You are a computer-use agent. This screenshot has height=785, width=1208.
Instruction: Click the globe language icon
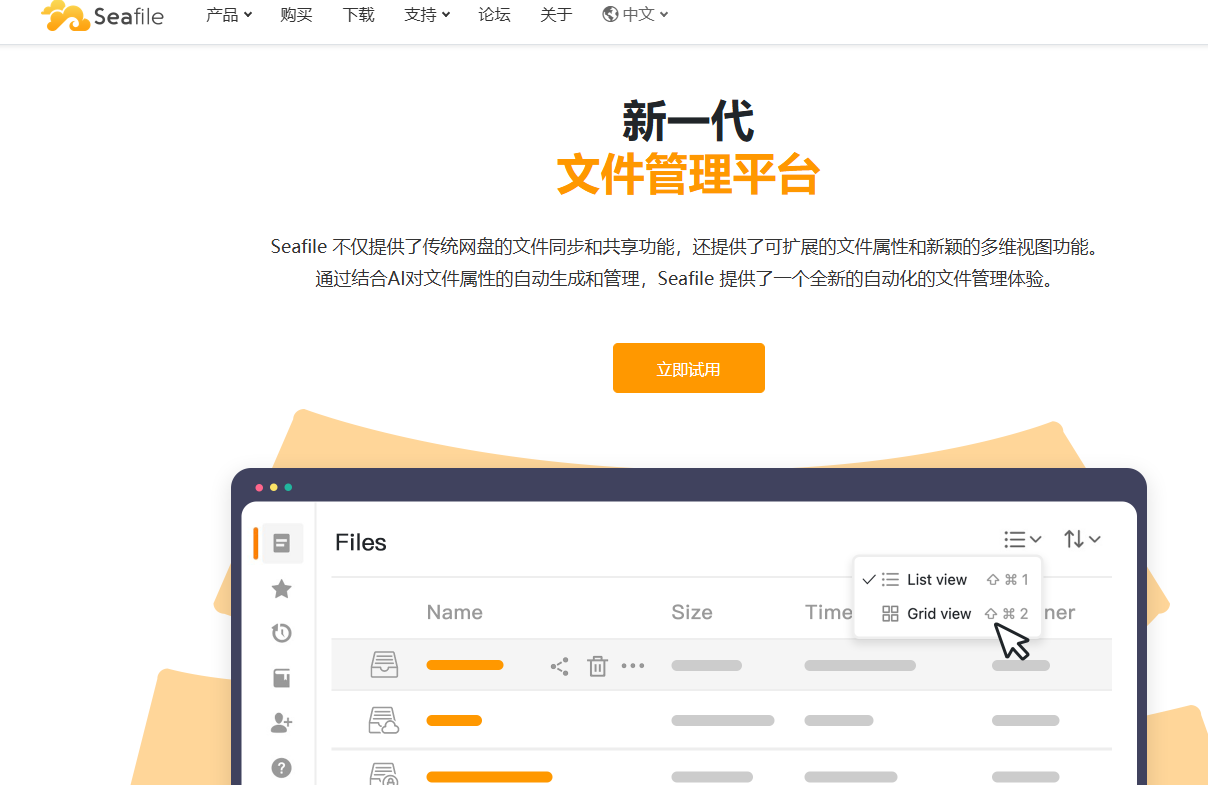click(610, 14)
